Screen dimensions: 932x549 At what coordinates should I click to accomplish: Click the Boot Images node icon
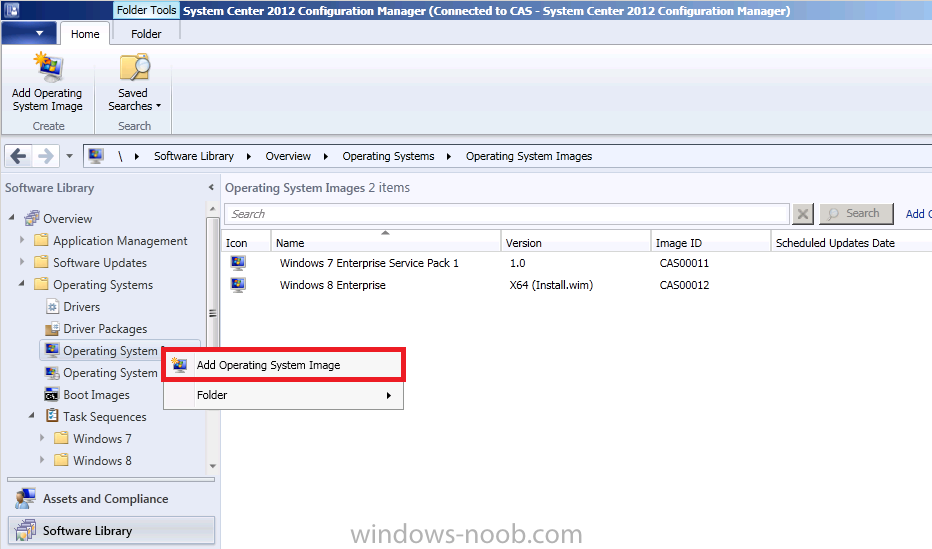(x=52, y=395)
